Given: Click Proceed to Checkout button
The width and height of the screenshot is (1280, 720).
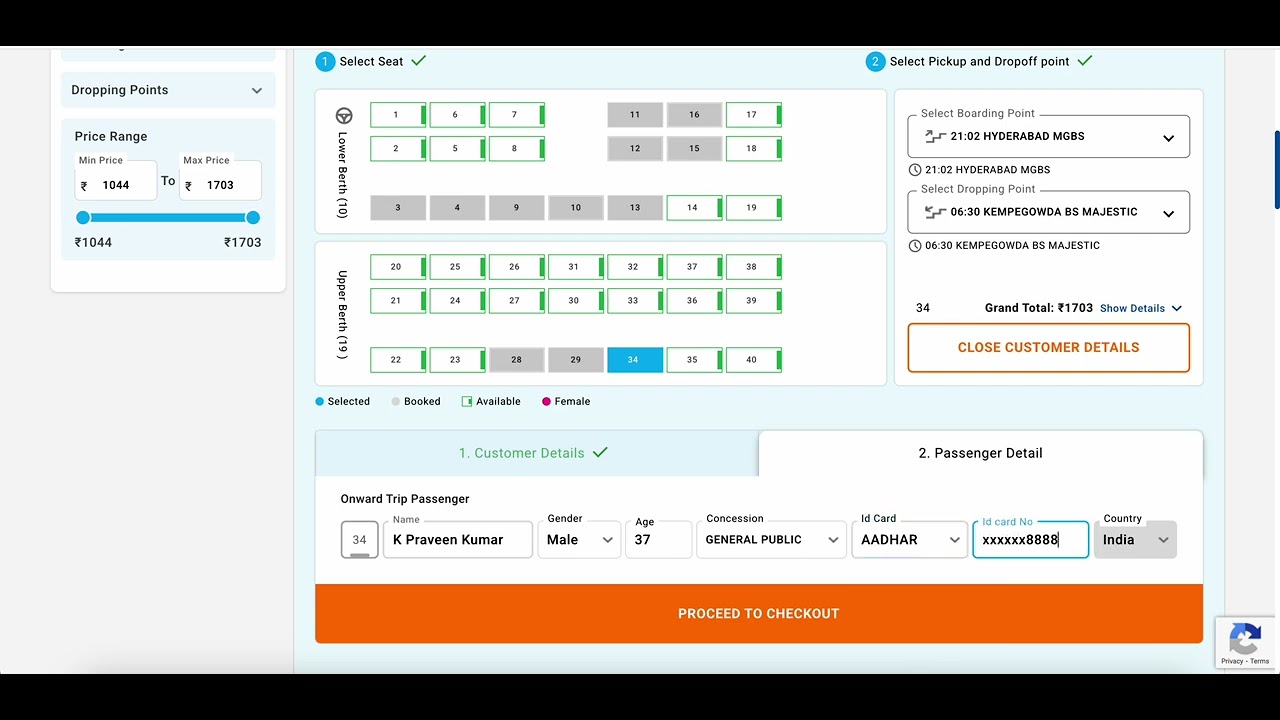Looking at the screenshot, I should click(759, 614).
